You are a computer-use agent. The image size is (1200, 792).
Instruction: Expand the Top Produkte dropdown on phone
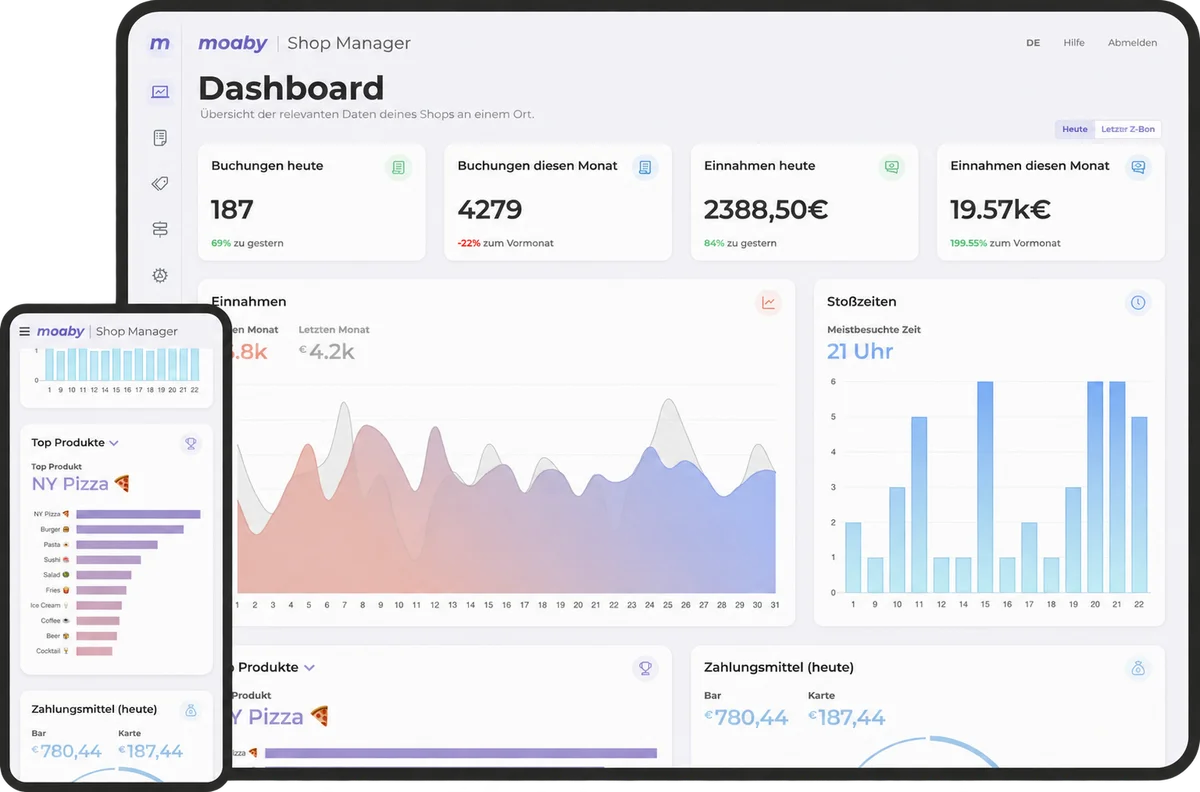[114, 443]
